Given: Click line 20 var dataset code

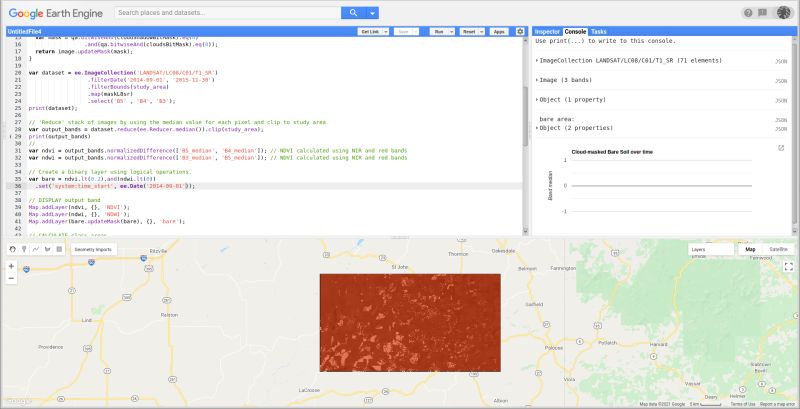Looking at the screenshot, I should [123, 72].
